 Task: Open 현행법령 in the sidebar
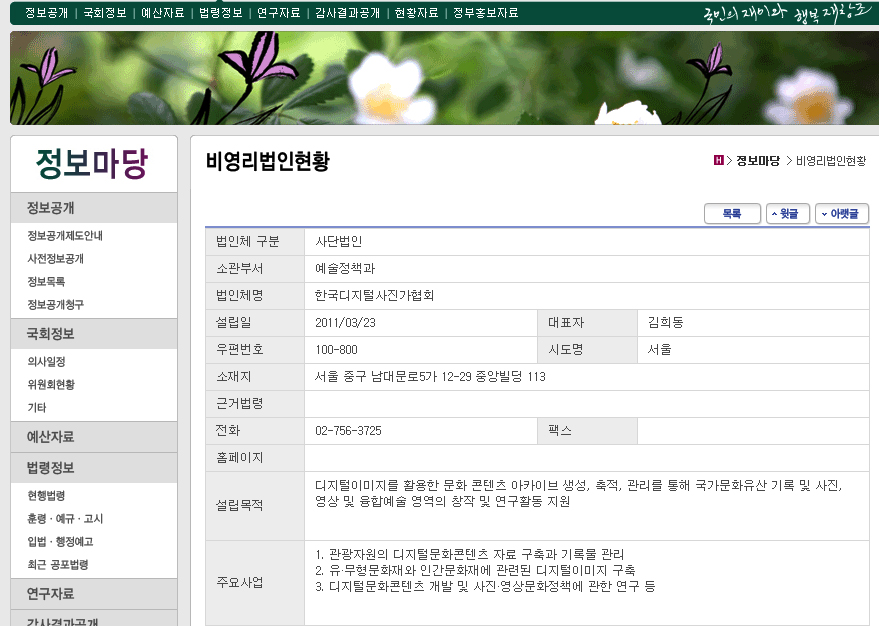point(46,496)
